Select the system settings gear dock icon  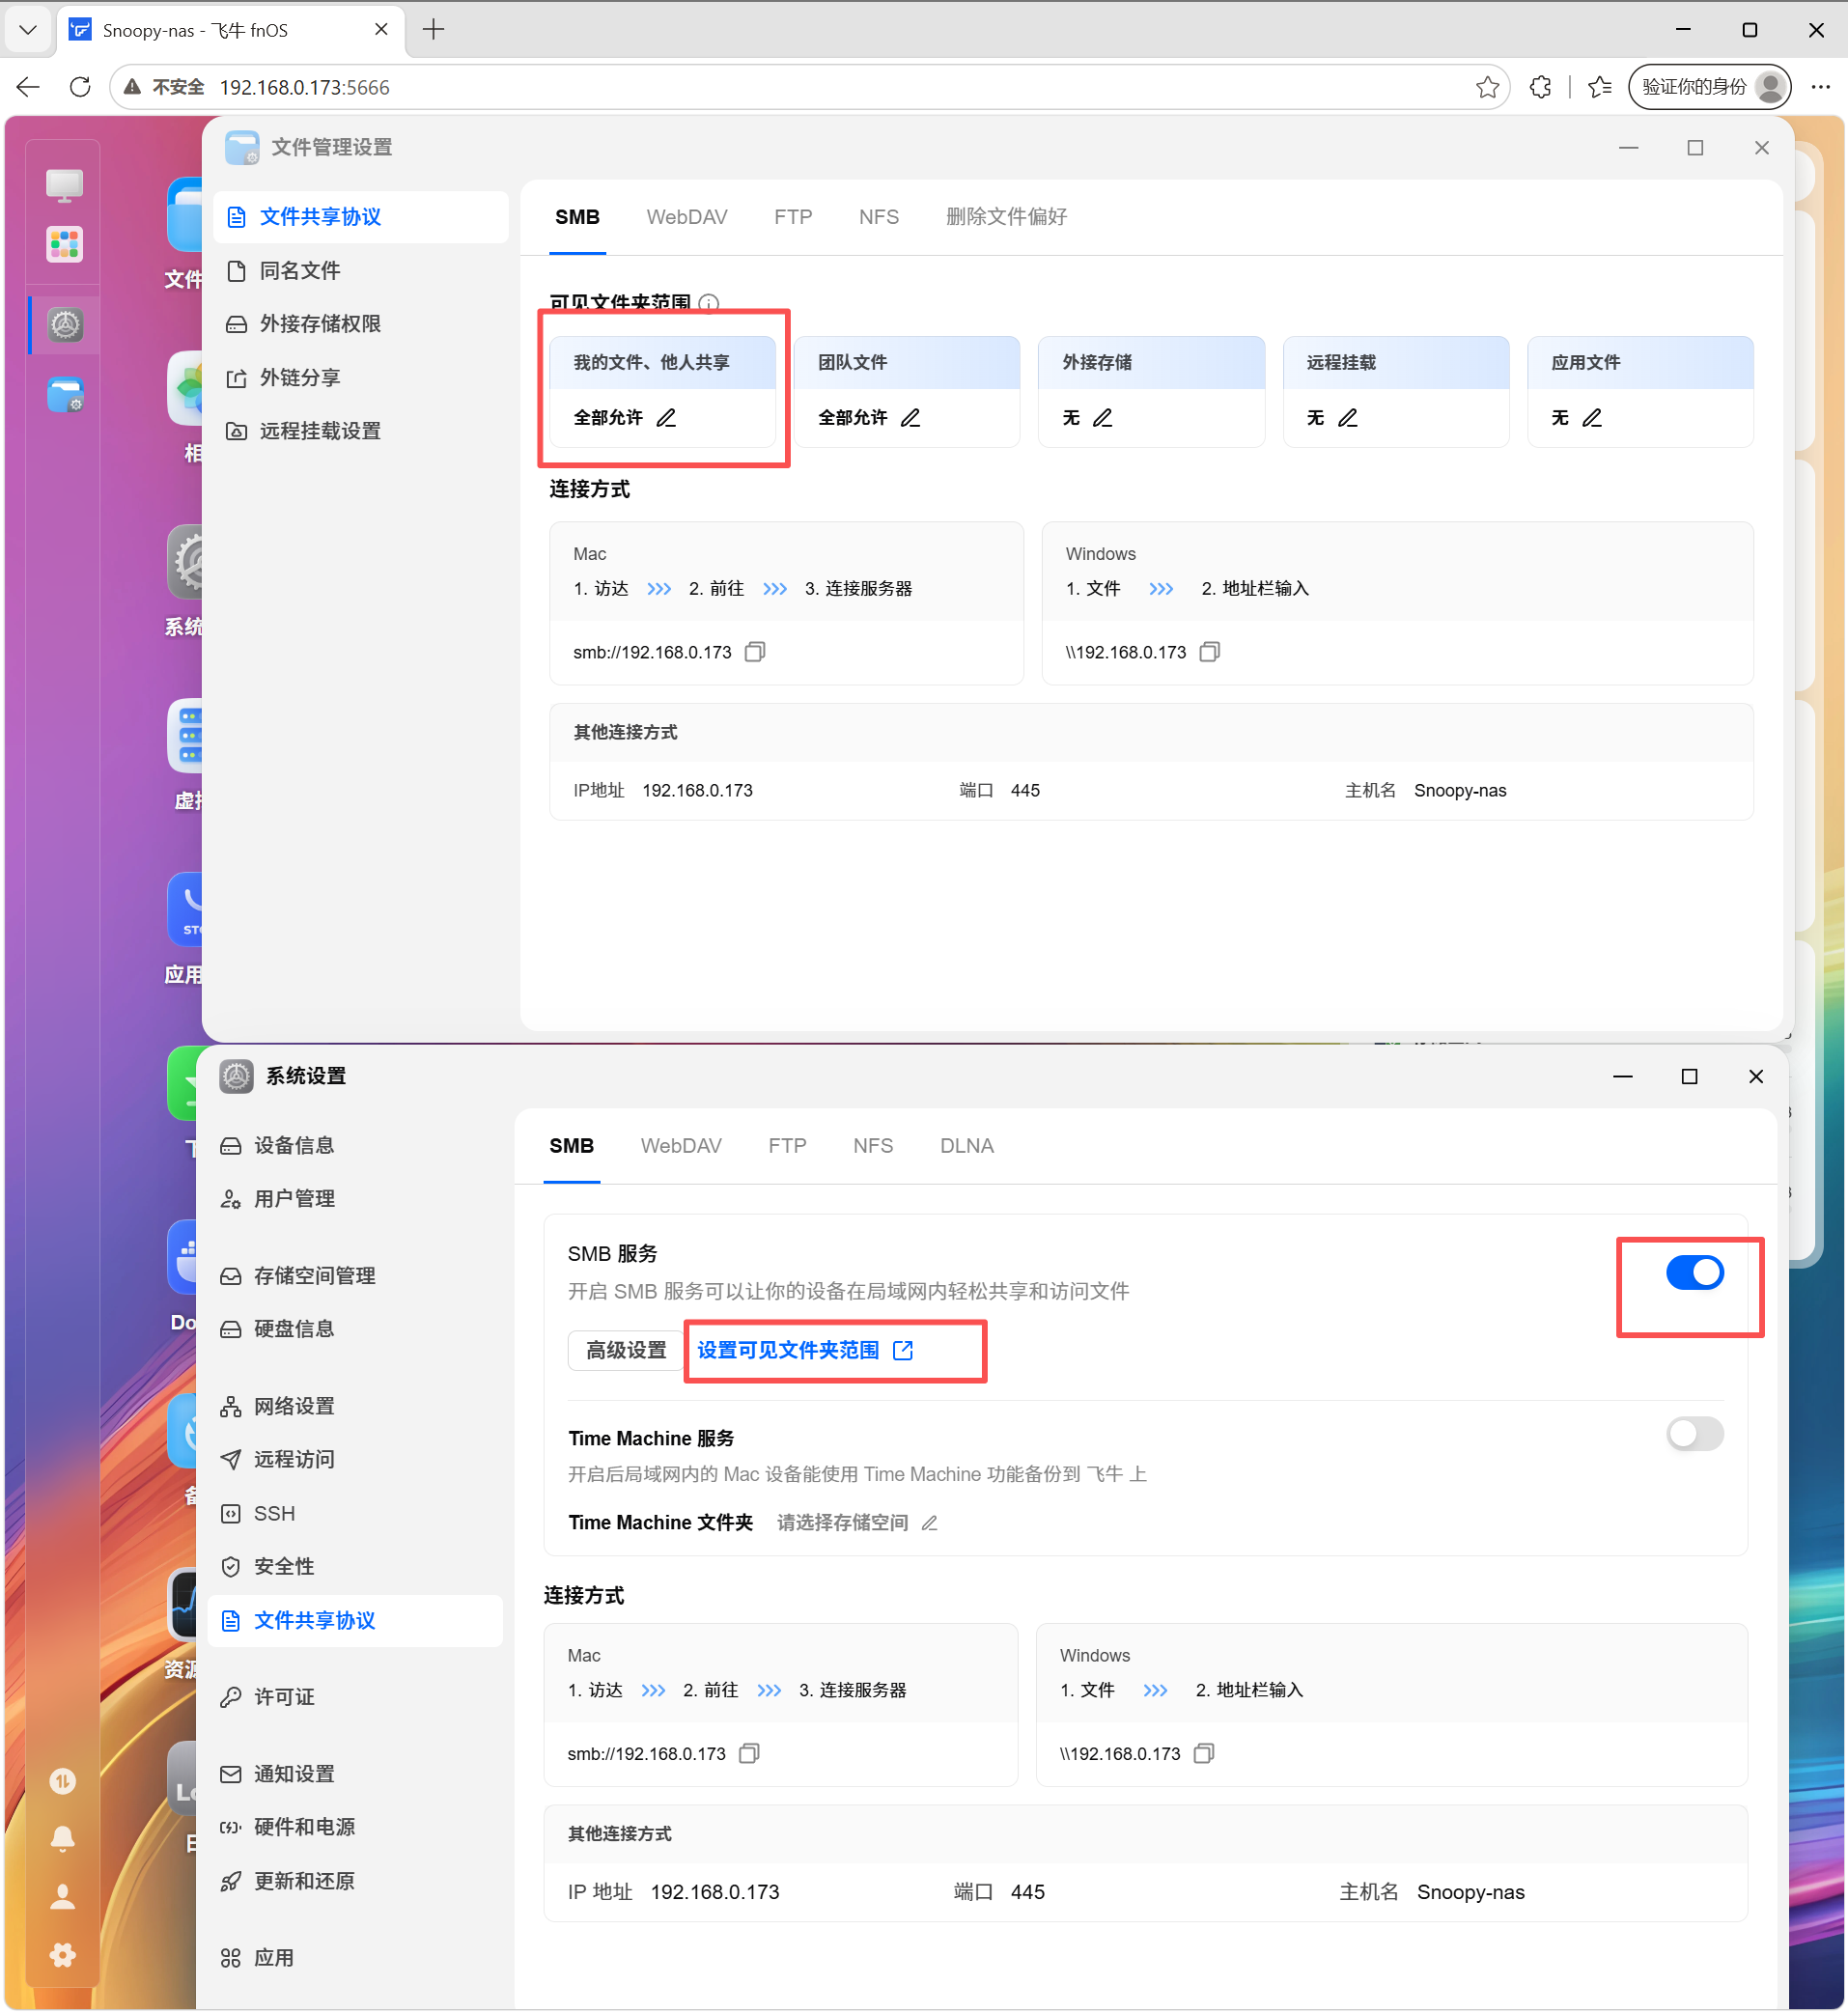(x=65, y=324)
